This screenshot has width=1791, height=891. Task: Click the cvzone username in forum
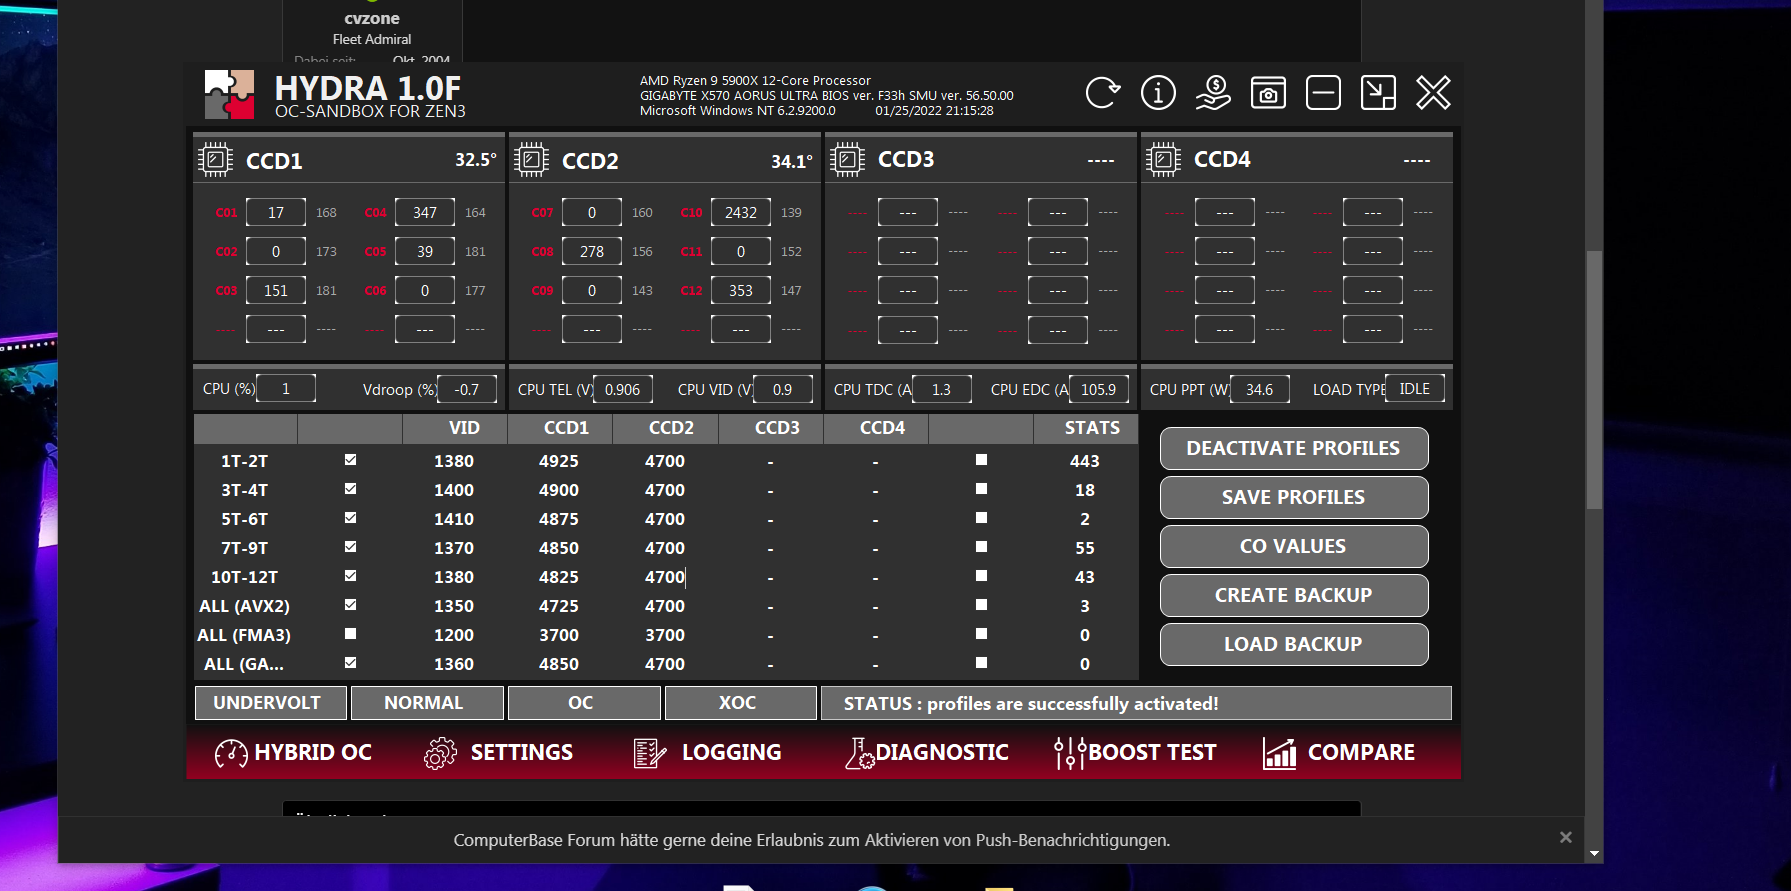pyautogui.click(x=372, y=18)
